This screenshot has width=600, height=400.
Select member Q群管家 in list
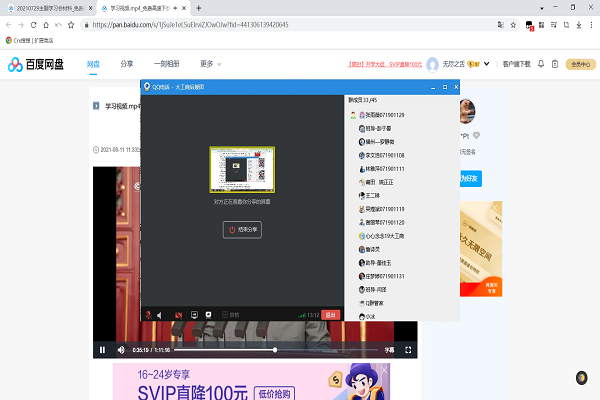point(371,303)
